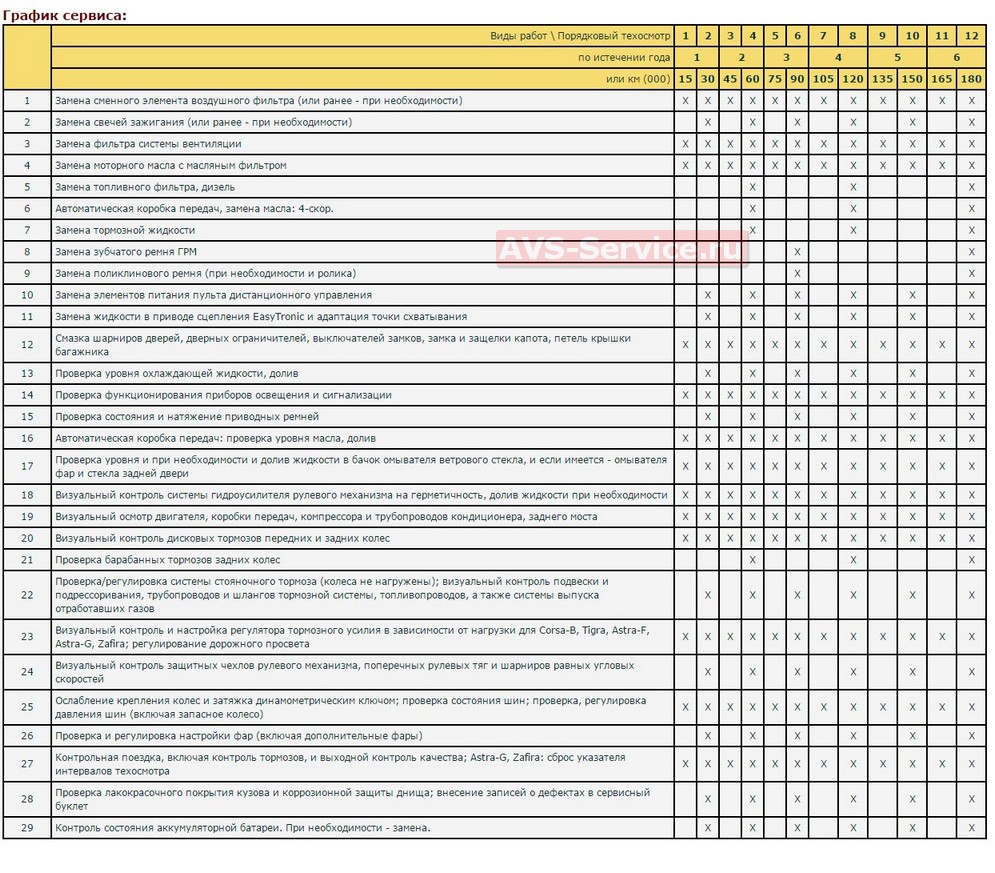995x873 pixels.
Task: Select row "Автоматическая коробка передач, замена масла: 4-скор."
Action: [495, 209]
